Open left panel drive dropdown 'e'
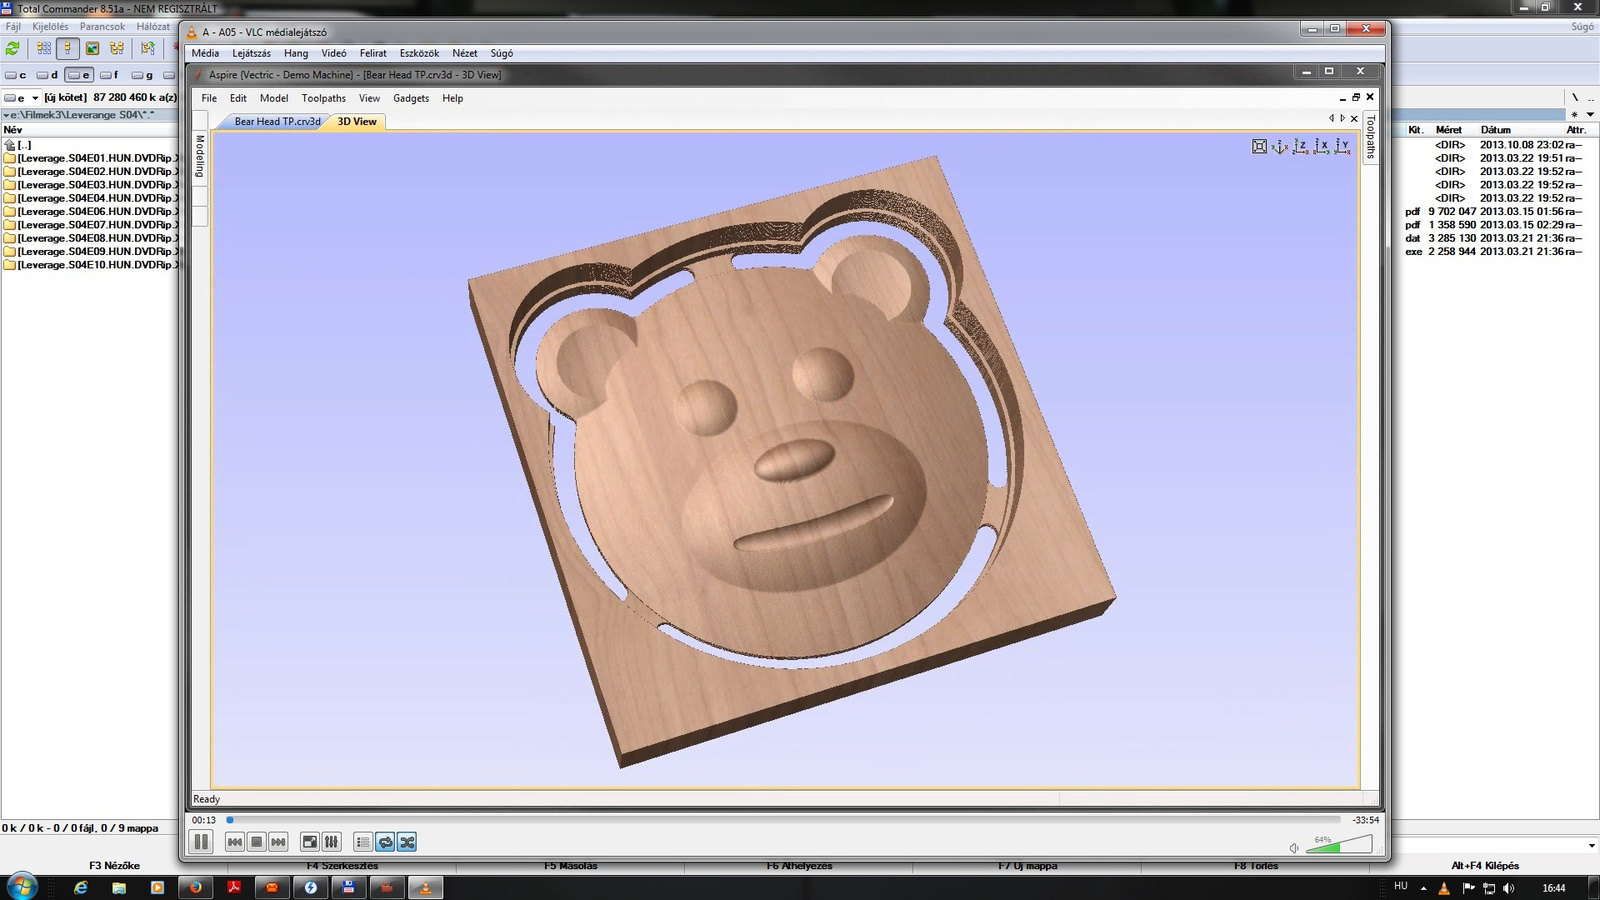 pyautogui.click(x=21, y=98)
